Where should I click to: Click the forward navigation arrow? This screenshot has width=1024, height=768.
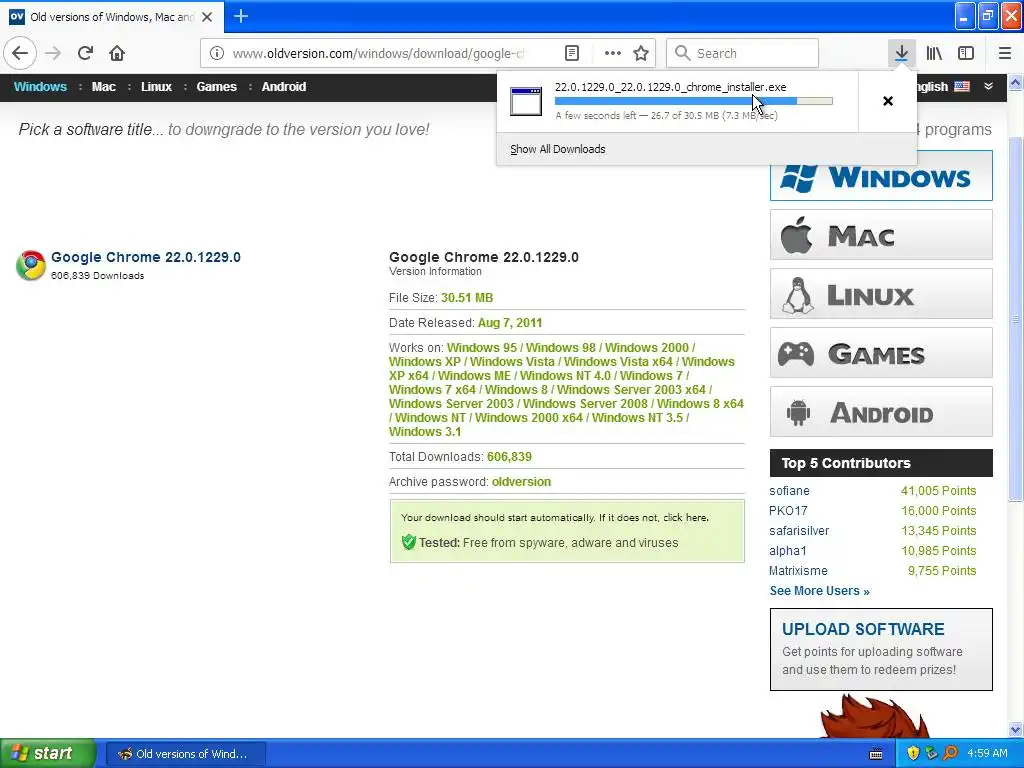click(53, 53)
